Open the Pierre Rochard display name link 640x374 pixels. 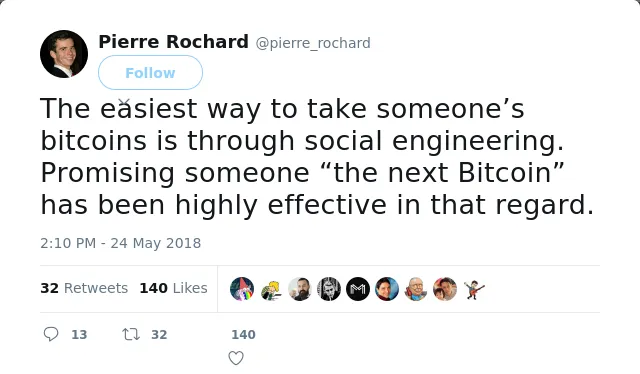point(173,42)
